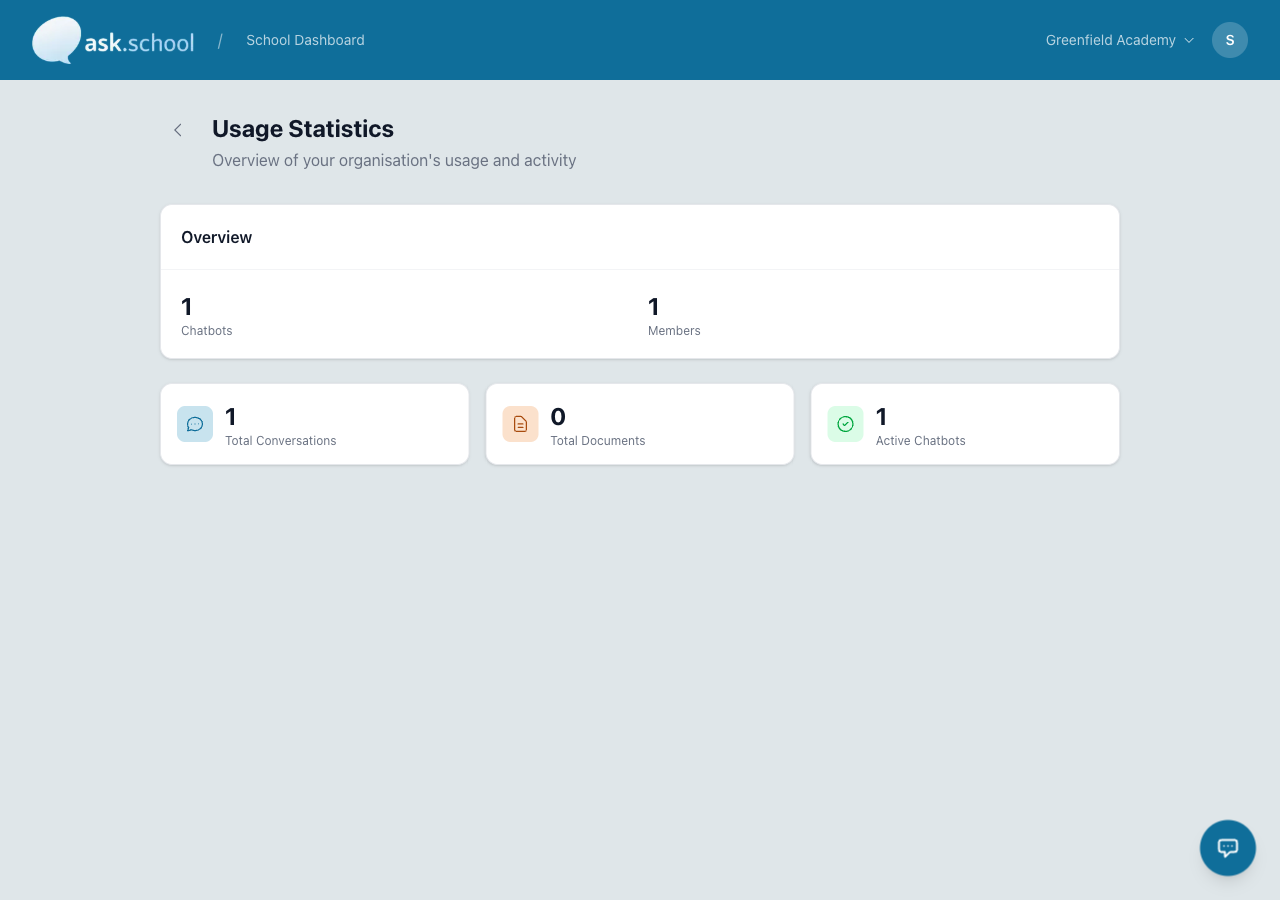Open the School Dashboard breadcrumb link
The image size is (1280, 900).
(305, 40)
